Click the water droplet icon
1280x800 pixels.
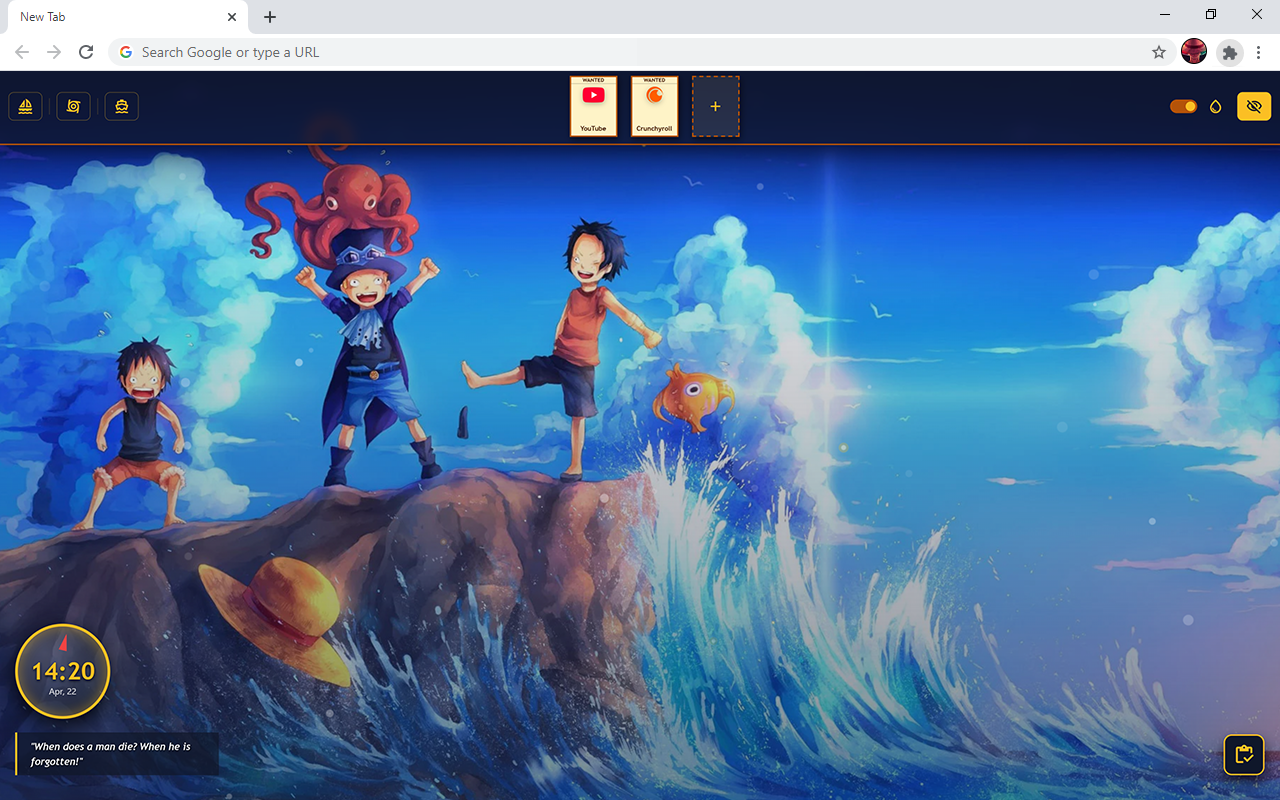(x=1216, y=106)
